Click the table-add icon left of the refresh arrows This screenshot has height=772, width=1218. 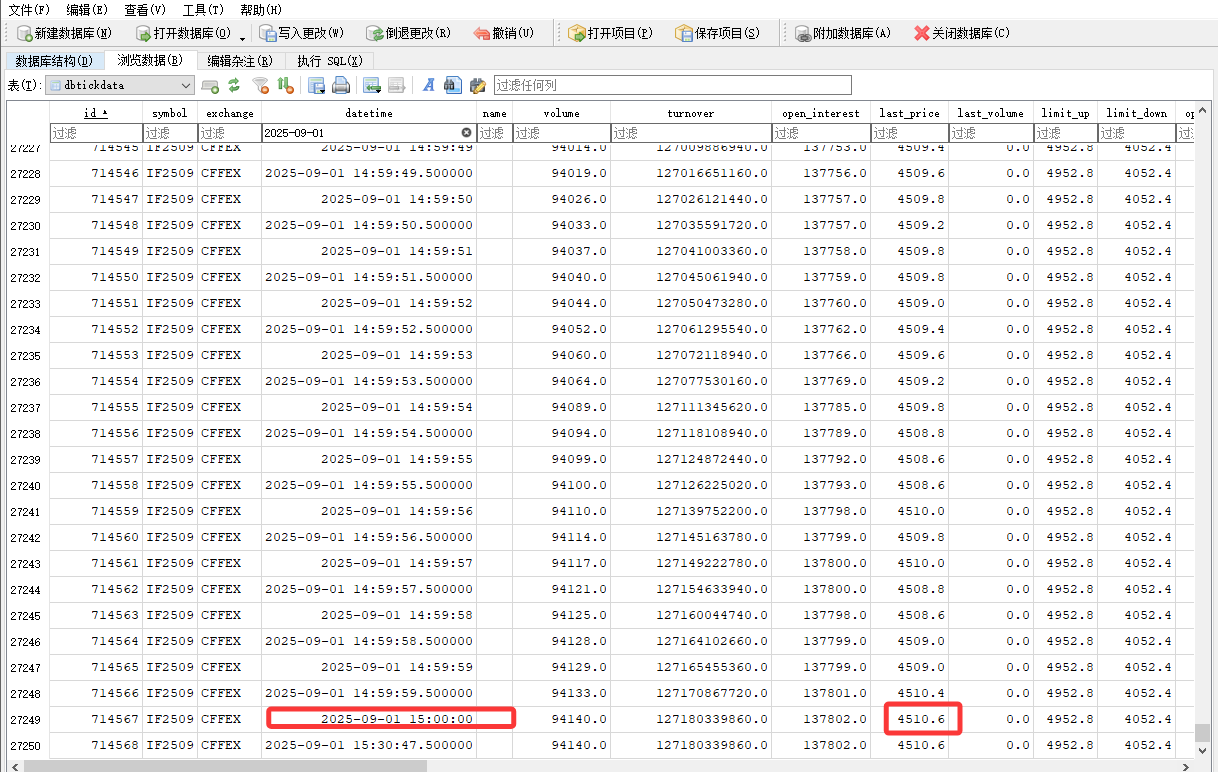click(210, 85)
